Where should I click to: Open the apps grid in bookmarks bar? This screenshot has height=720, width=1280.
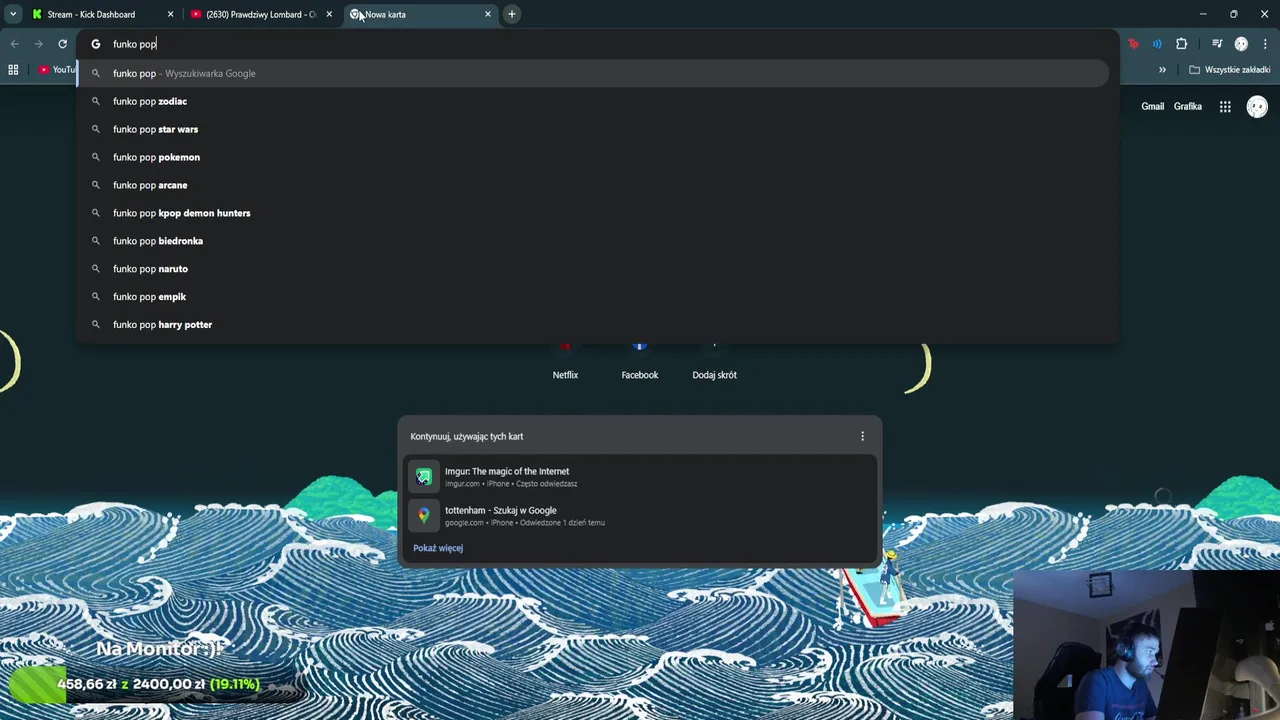tap(13, 70)
